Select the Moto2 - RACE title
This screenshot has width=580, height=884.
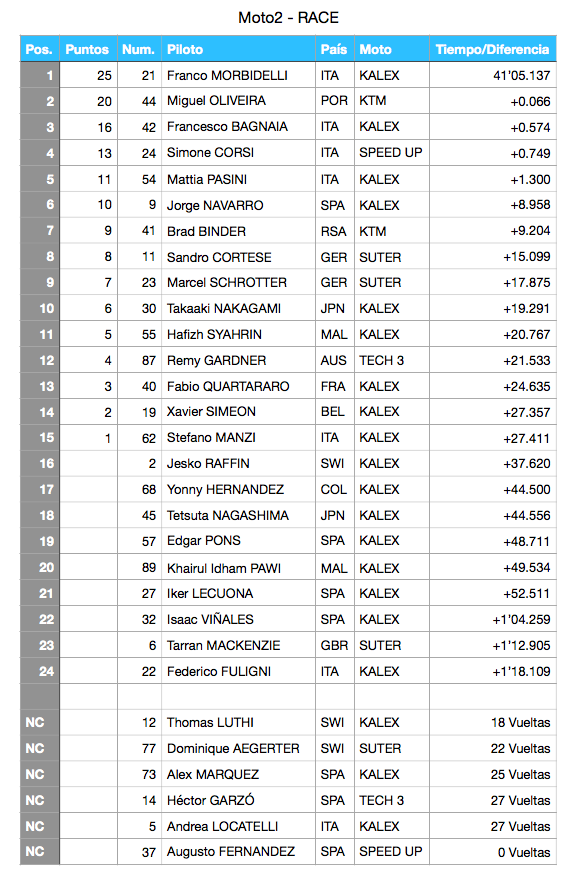[289, 17]
